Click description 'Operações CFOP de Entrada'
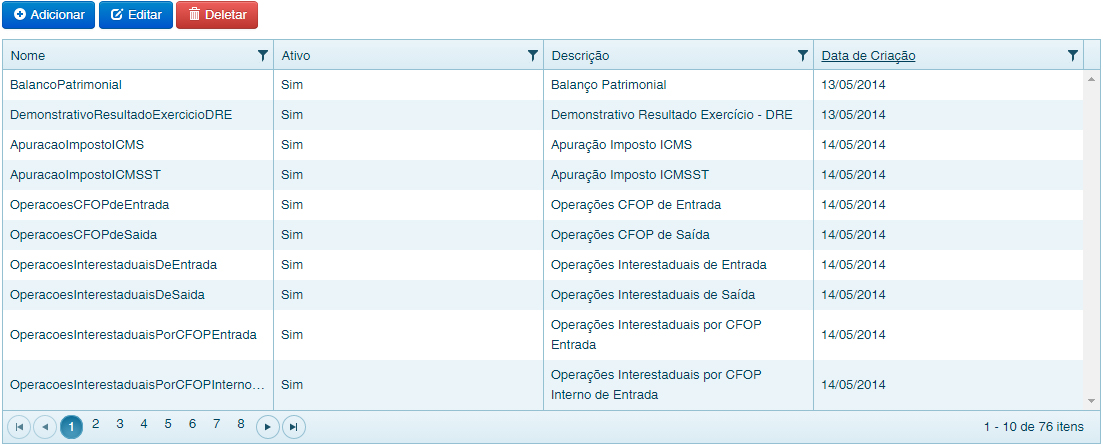The image size is (1103, 445). click(x=636, y=205)
